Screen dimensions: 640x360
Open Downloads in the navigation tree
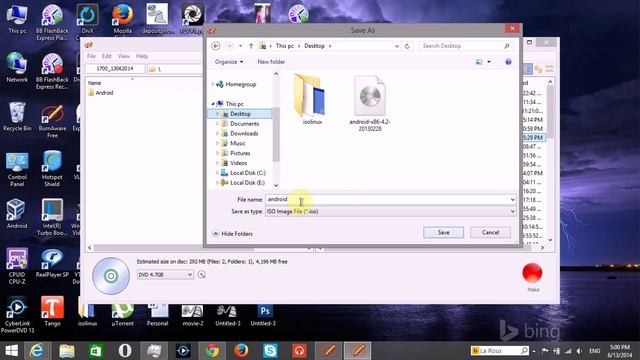pos(244,133)
